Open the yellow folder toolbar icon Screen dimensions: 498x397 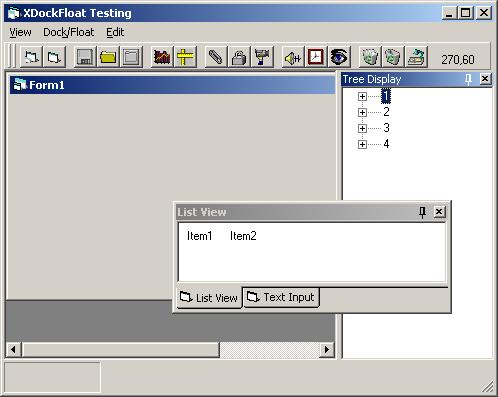click(108, 57)
